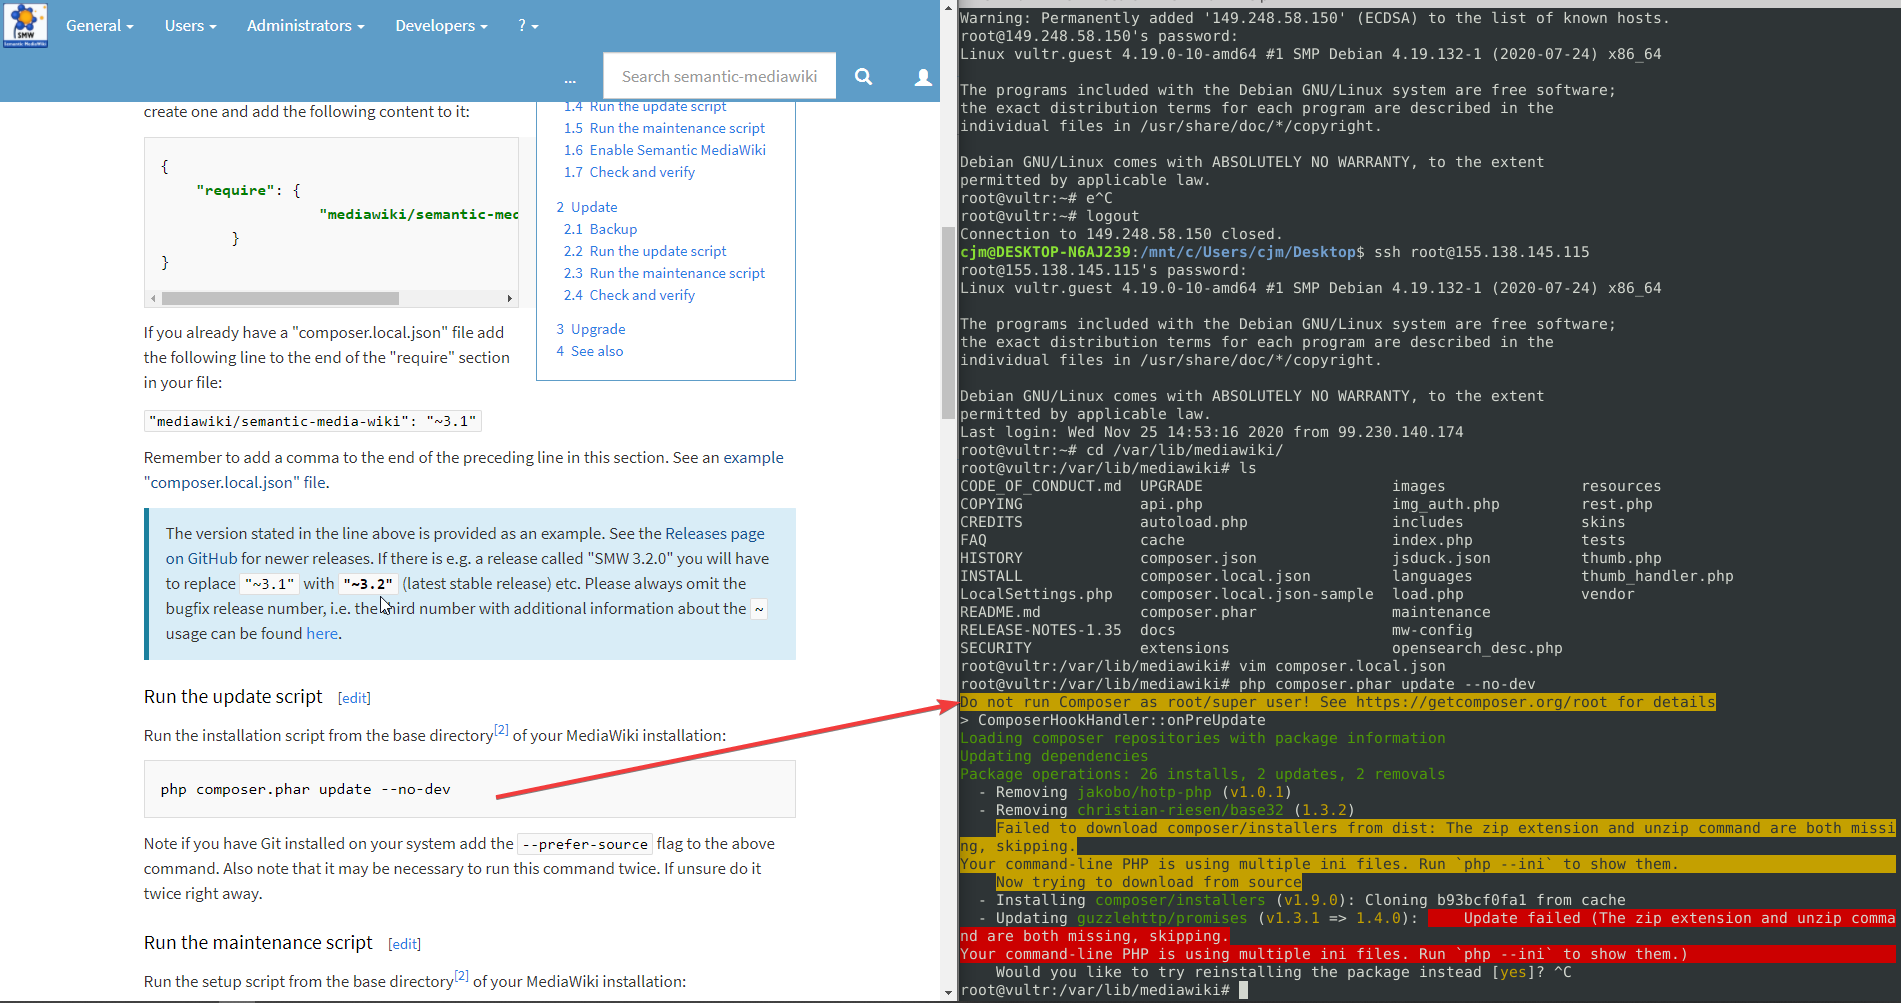Open the question mark help menu
This screenshot has width=1901, height=1003.
(x=528, y=25)
